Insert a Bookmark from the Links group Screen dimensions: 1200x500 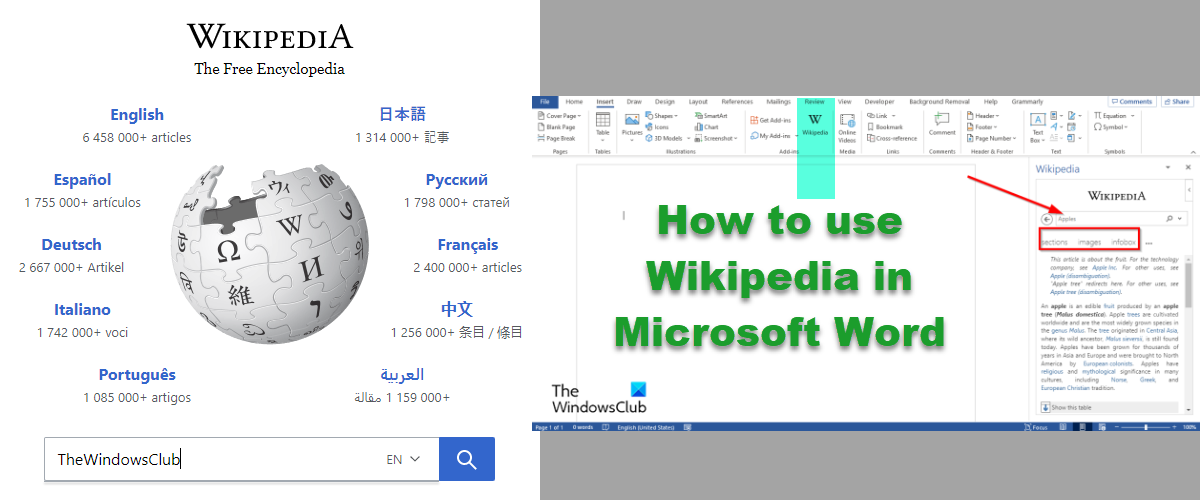point(885,127)
